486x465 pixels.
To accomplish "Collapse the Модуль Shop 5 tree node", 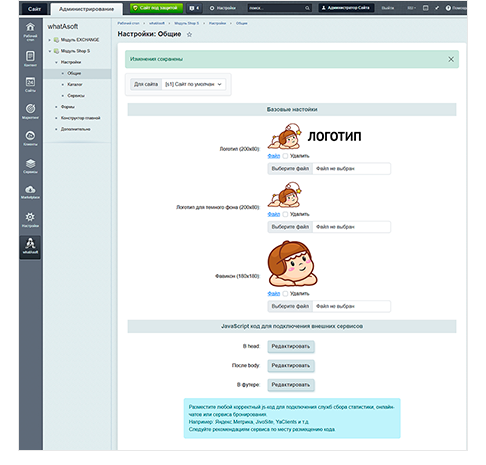I will pos(50,51).
